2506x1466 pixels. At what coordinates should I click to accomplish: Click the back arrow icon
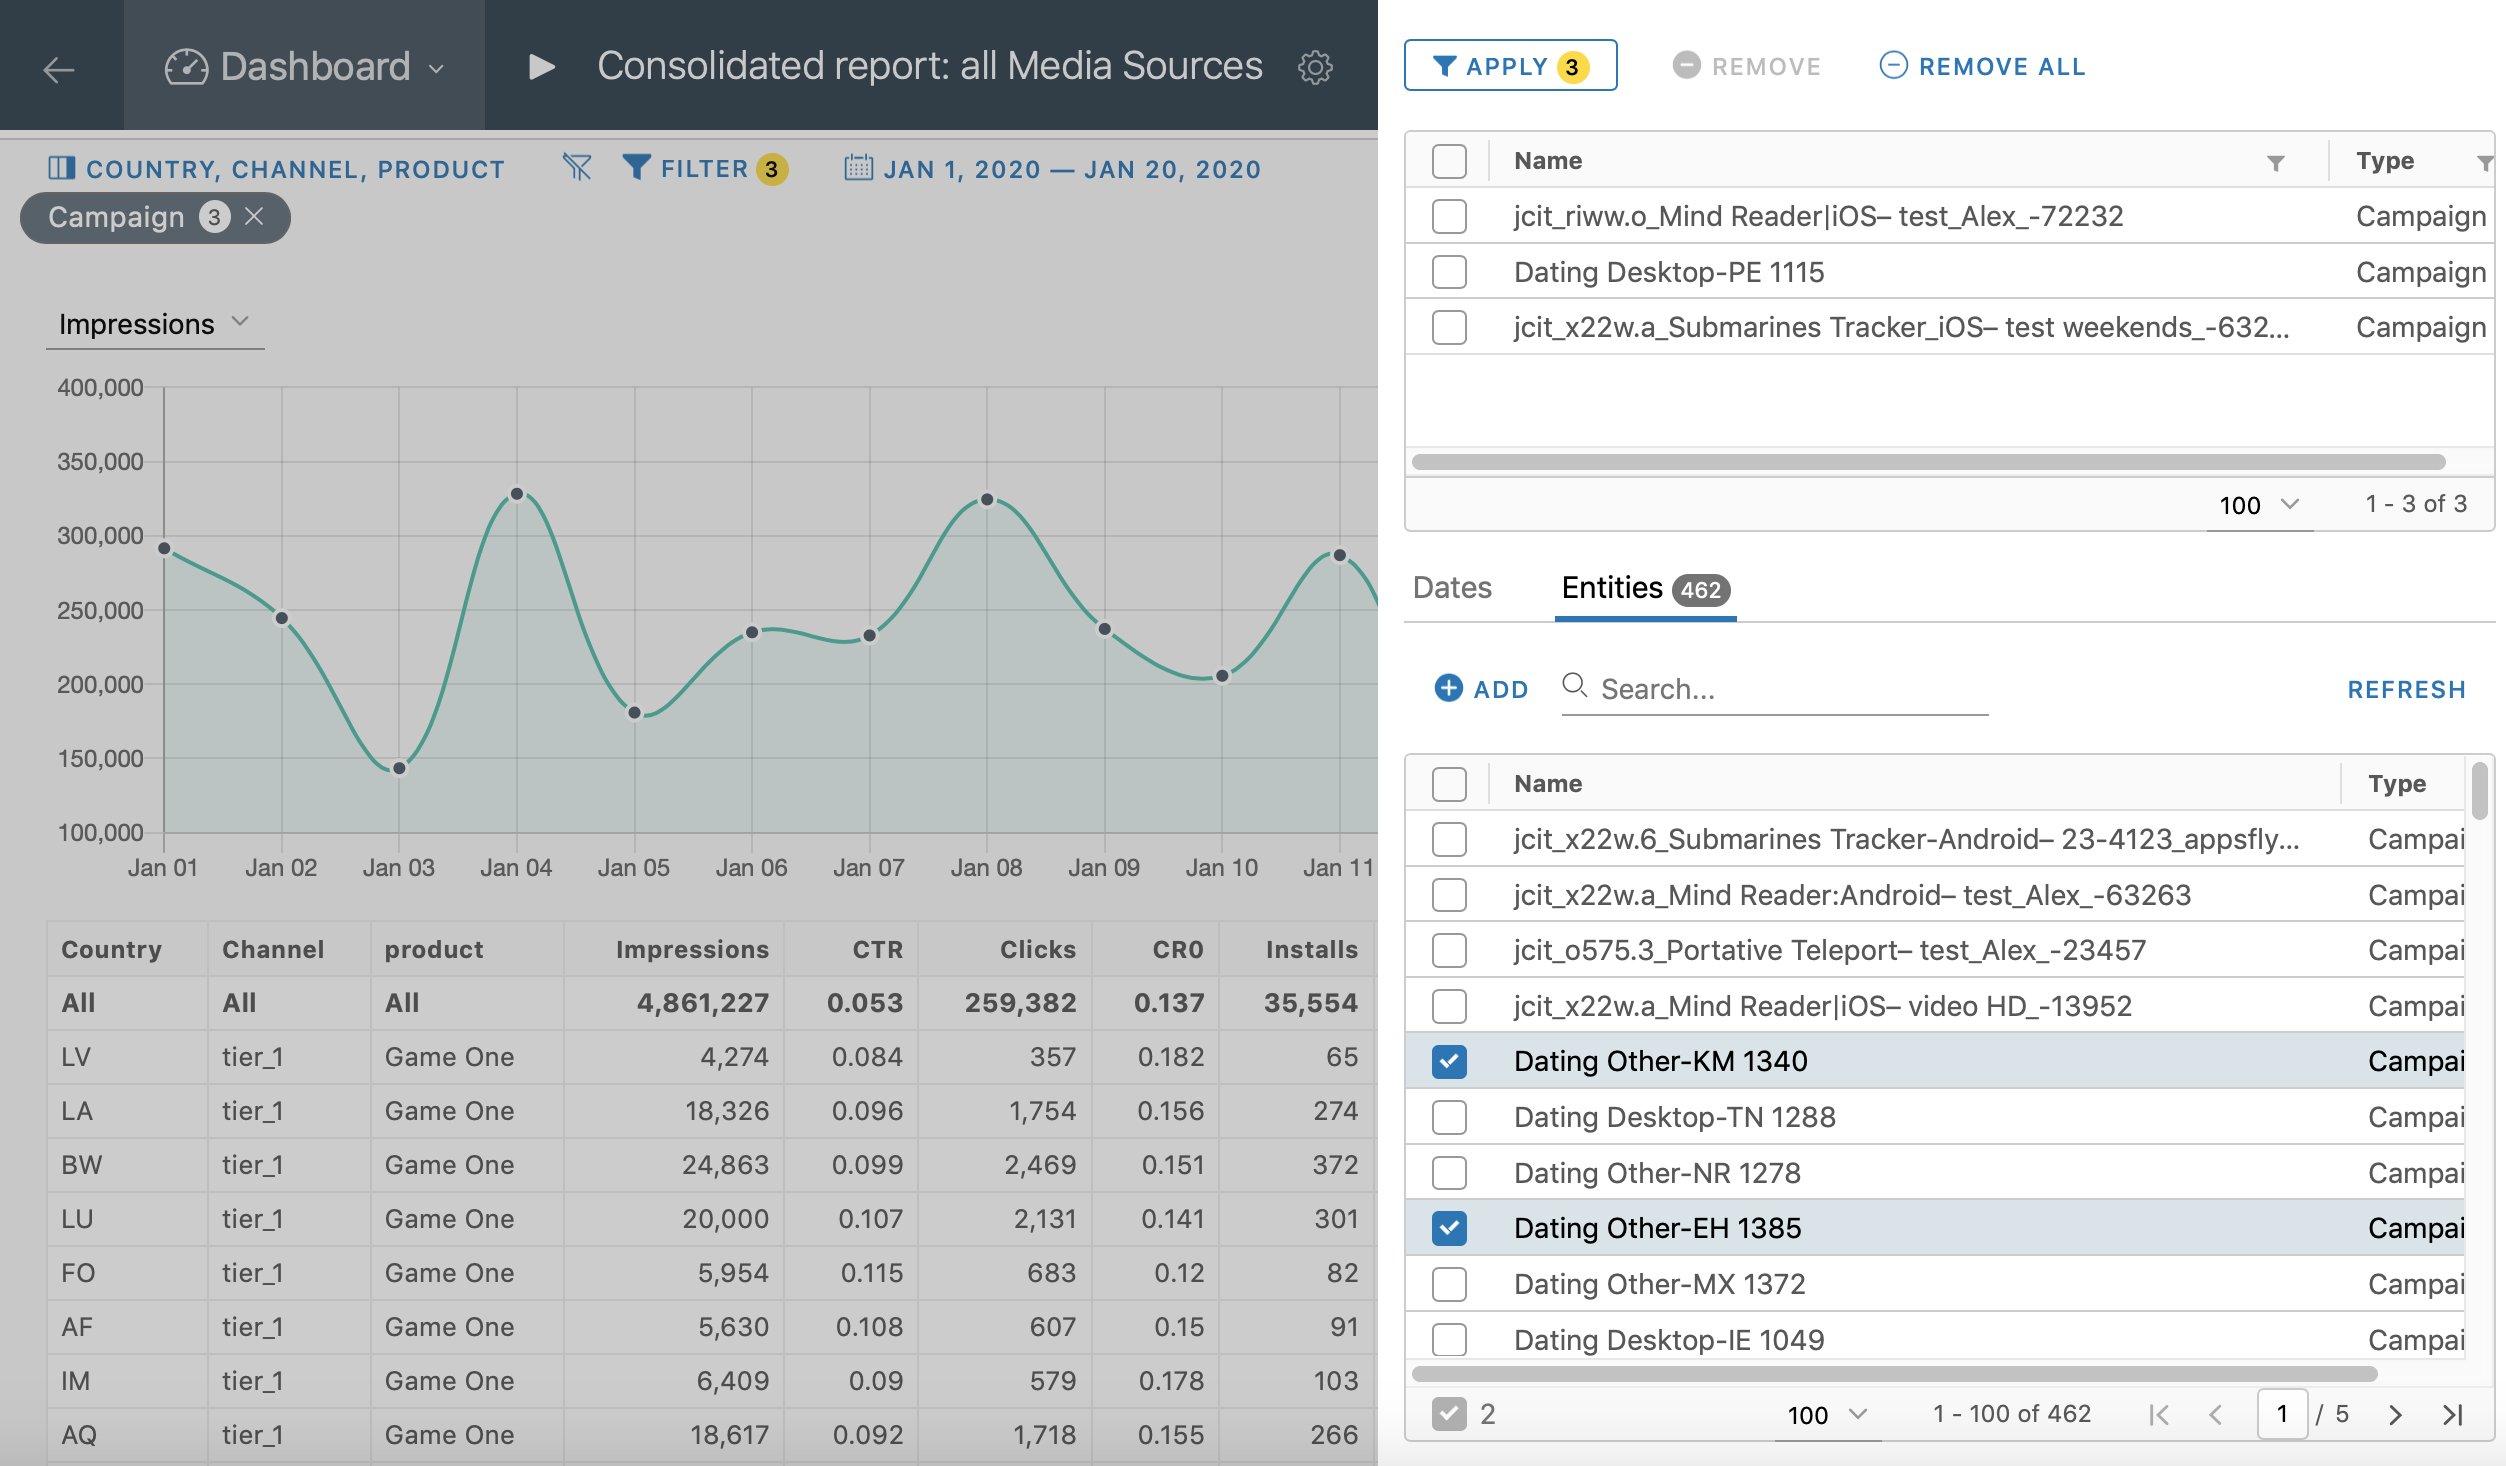59,68
